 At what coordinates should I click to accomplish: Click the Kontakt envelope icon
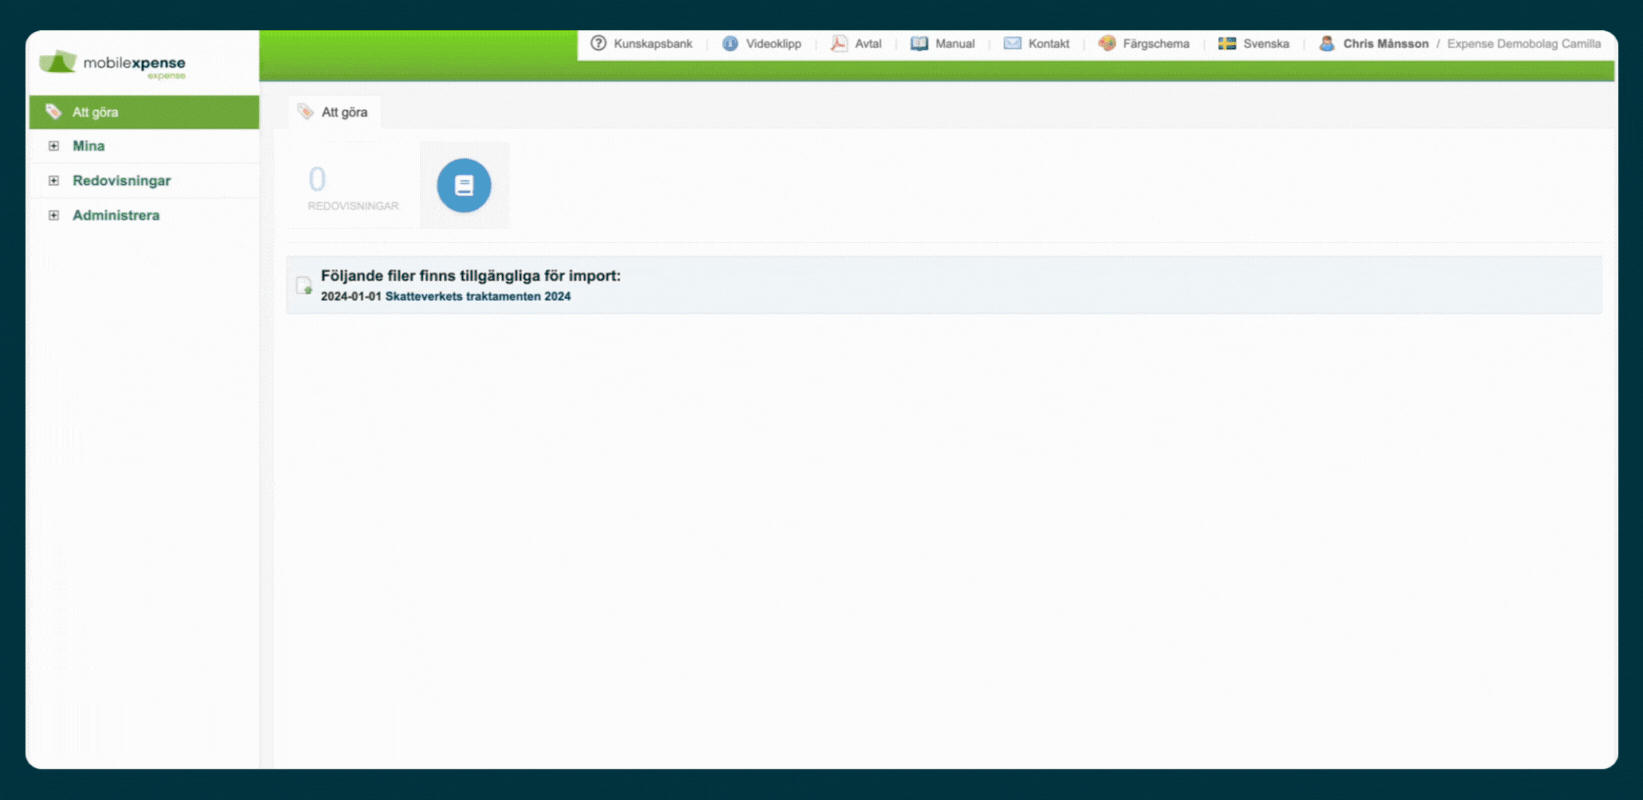1012,43
